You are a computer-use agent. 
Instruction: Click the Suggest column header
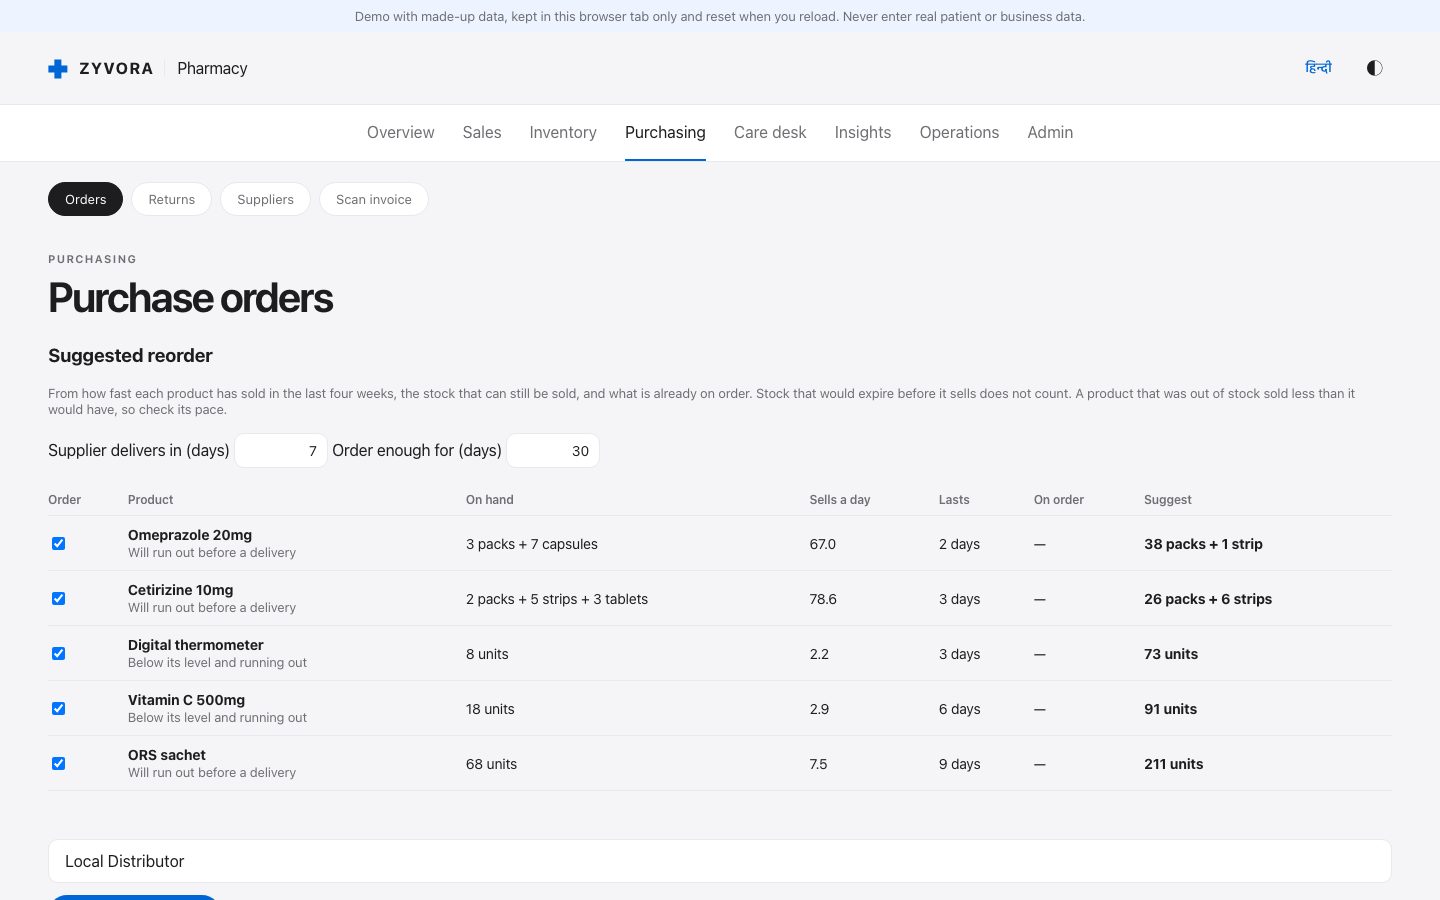[1168, 500]
